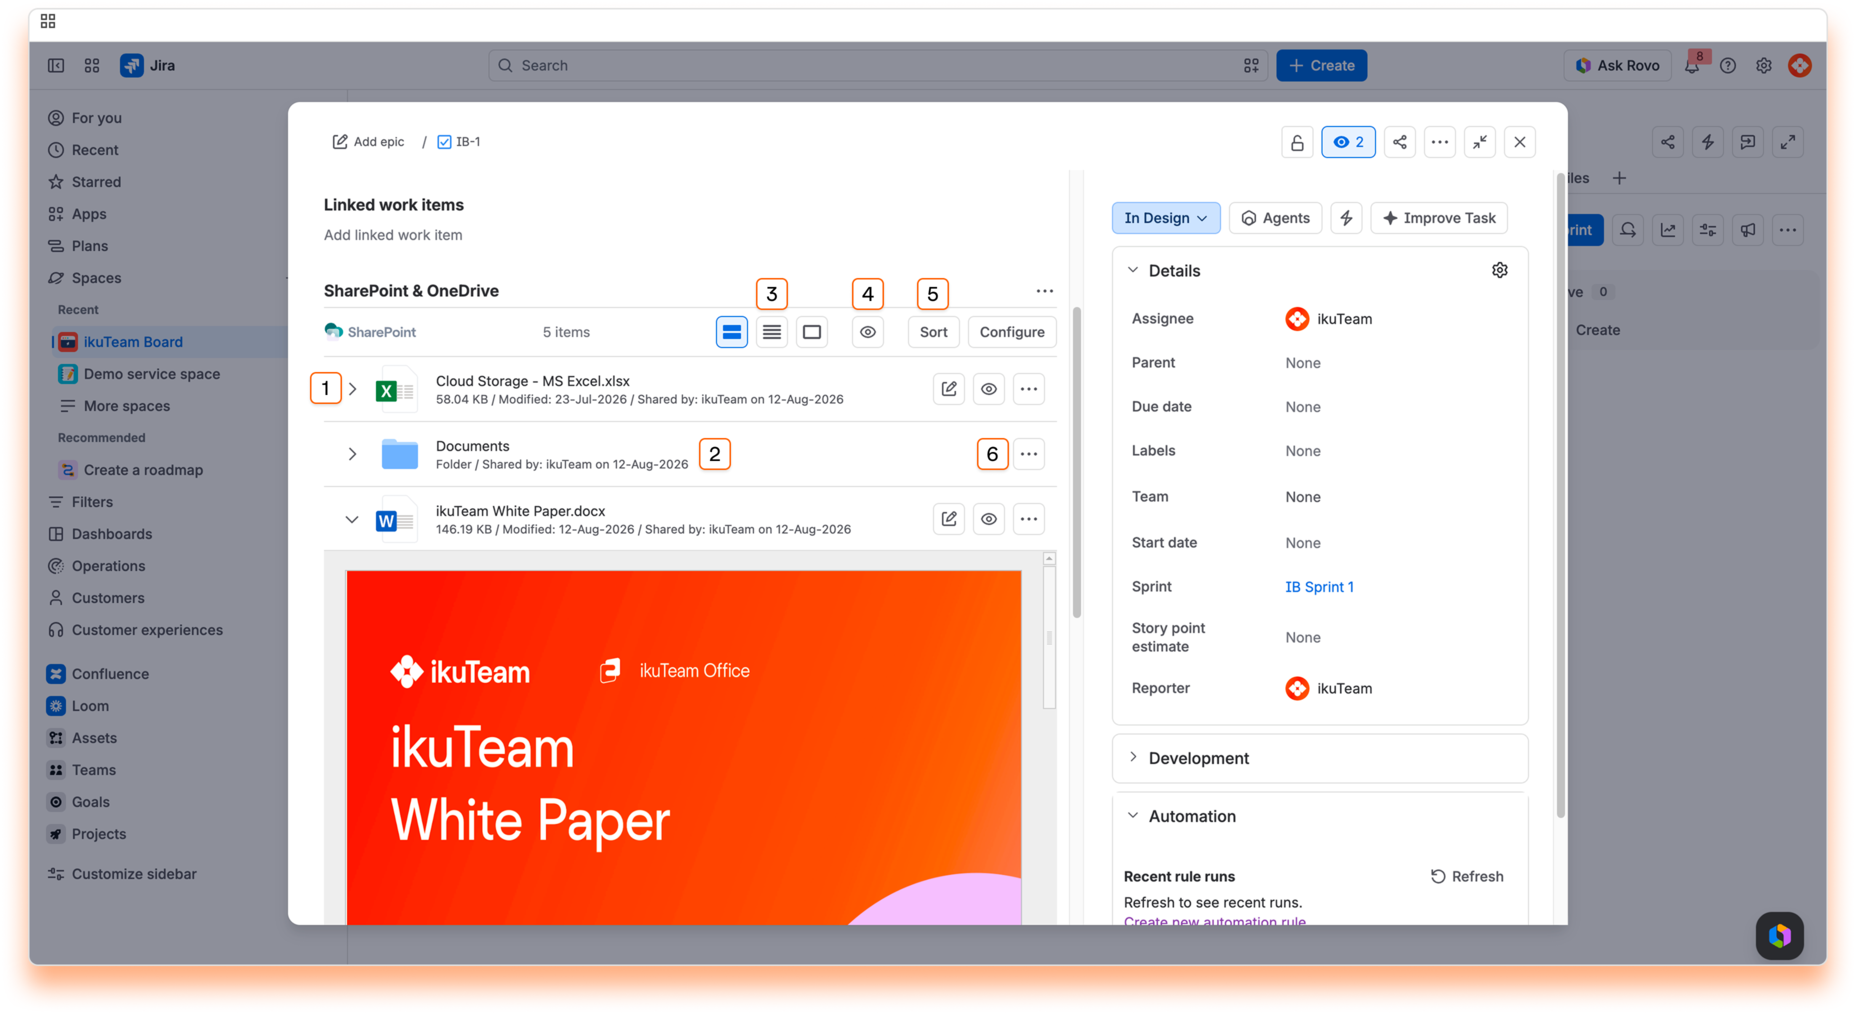This screenshot has height=1014, width=1856.
Task: Collapse ikuTeam White Paper preview chevron
Action: coord(352,519)
